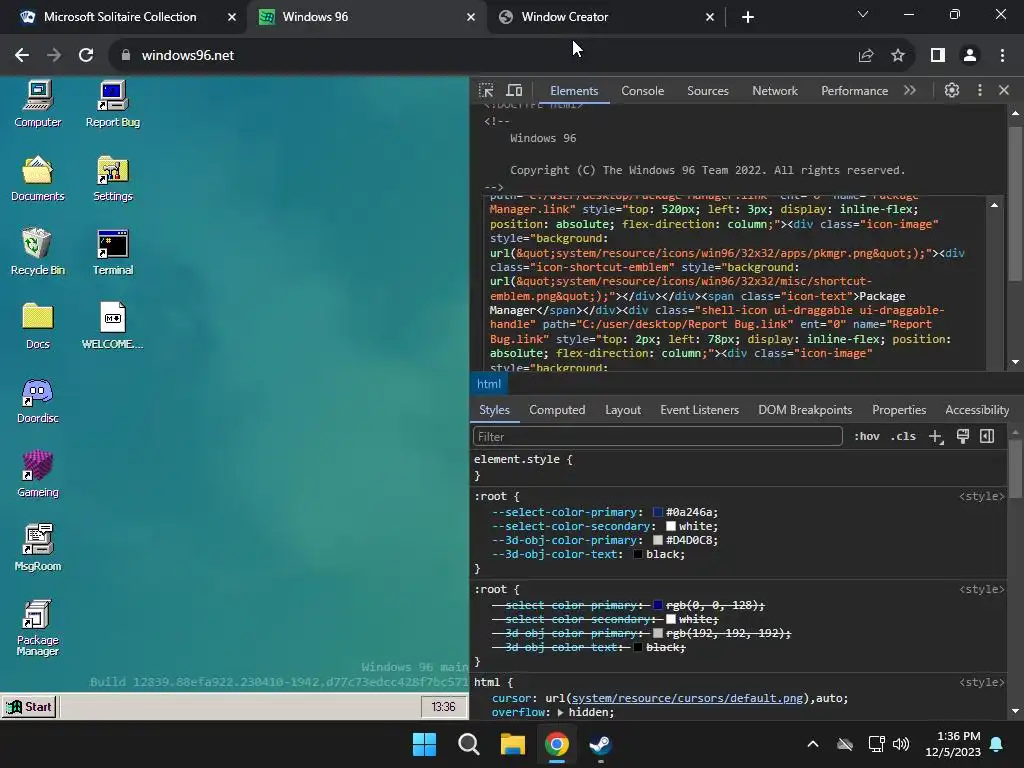Toggle rendering emulations paintbrush icon
1024x768 pixels.
pyautogui.click(x=963, y=436)
